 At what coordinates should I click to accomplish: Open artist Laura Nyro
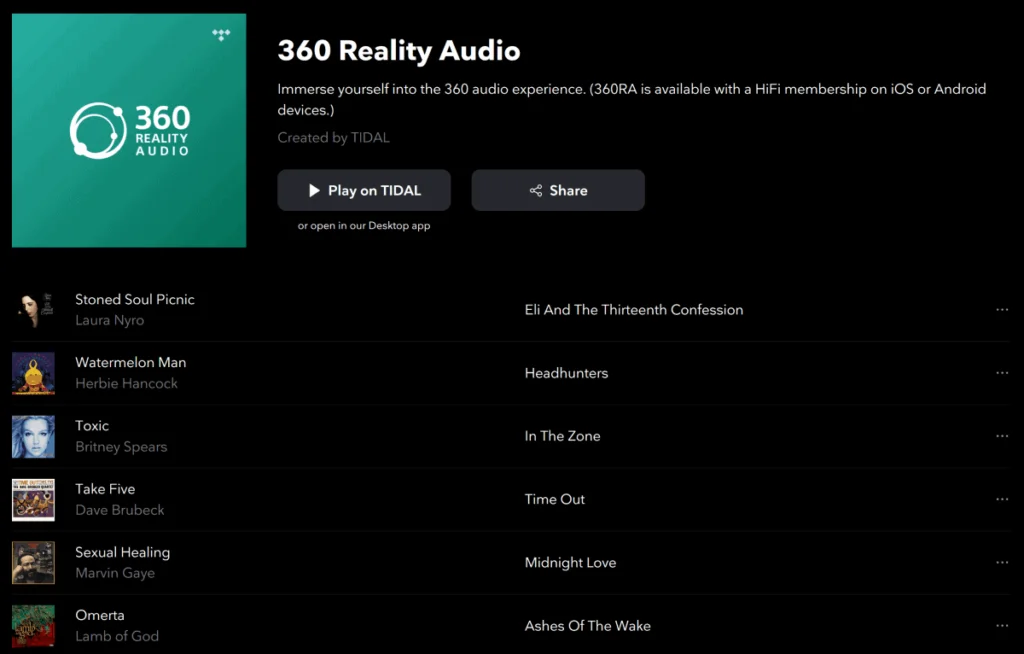click(x=110, y=320)
